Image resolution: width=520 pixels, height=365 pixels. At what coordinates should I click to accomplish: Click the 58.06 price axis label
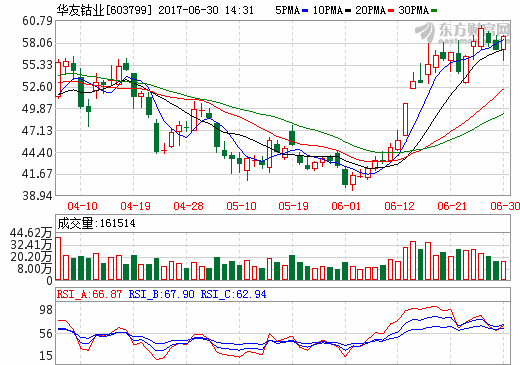37,43
